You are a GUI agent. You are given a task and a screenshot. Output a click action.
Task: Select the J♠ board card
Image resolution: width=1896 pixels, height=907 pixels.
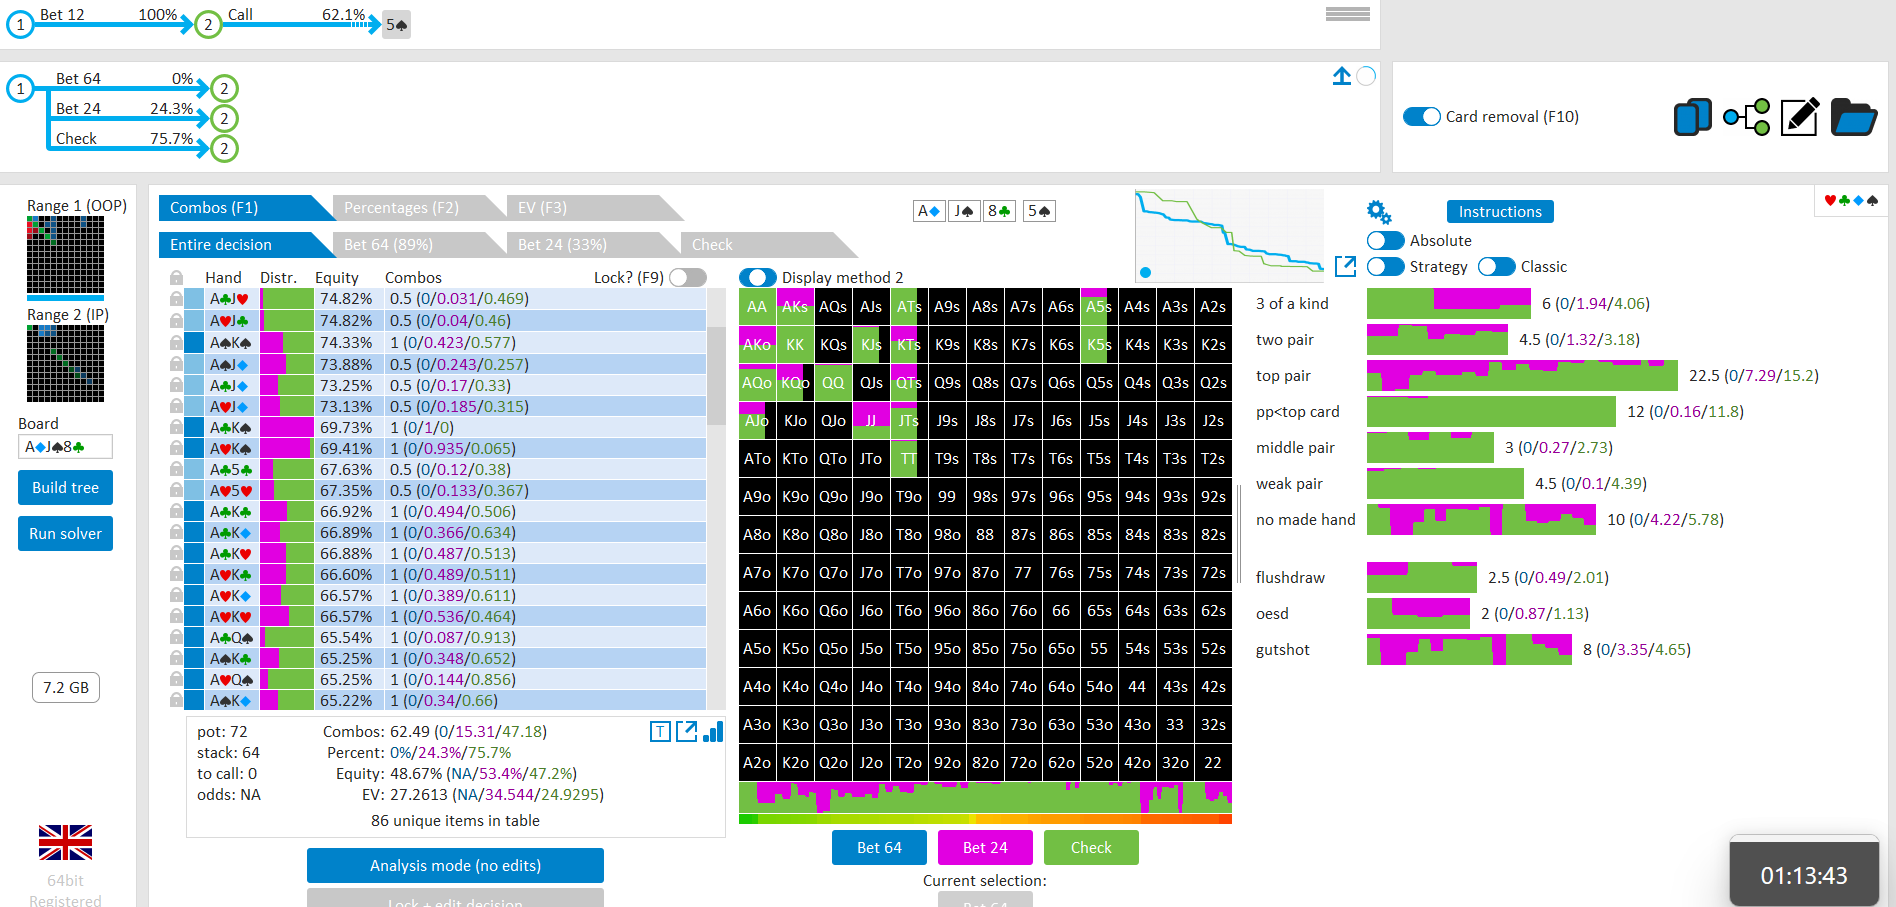(x=964, y=211)
